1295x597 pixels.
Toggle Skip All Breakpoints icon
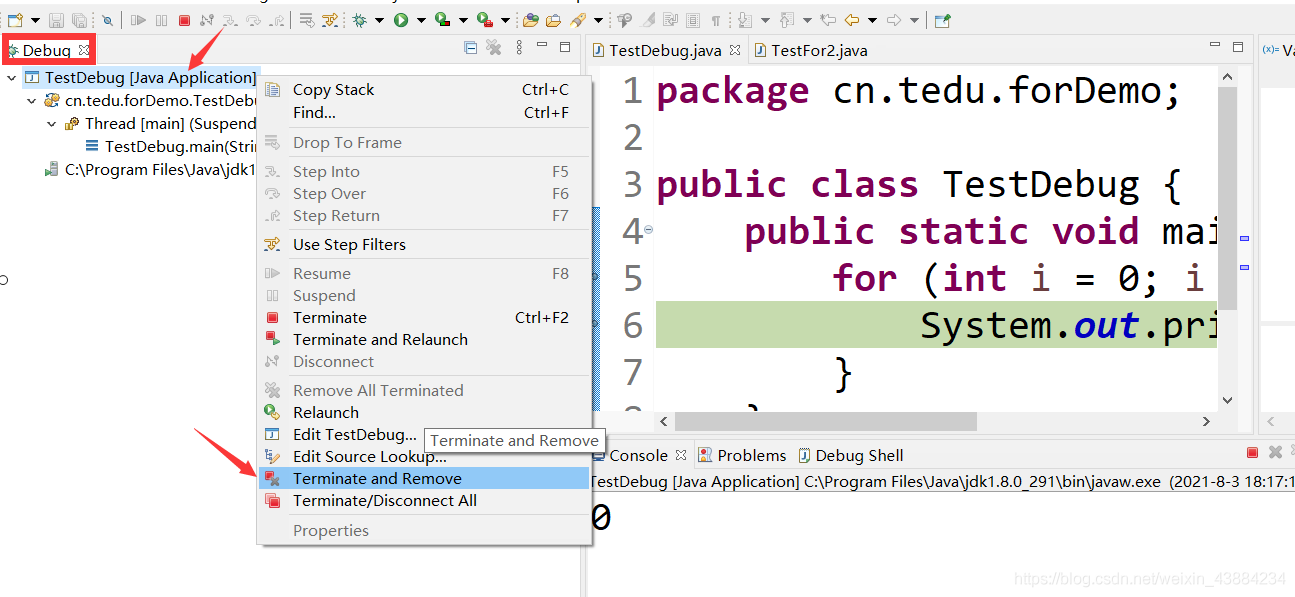pos(107,20)
